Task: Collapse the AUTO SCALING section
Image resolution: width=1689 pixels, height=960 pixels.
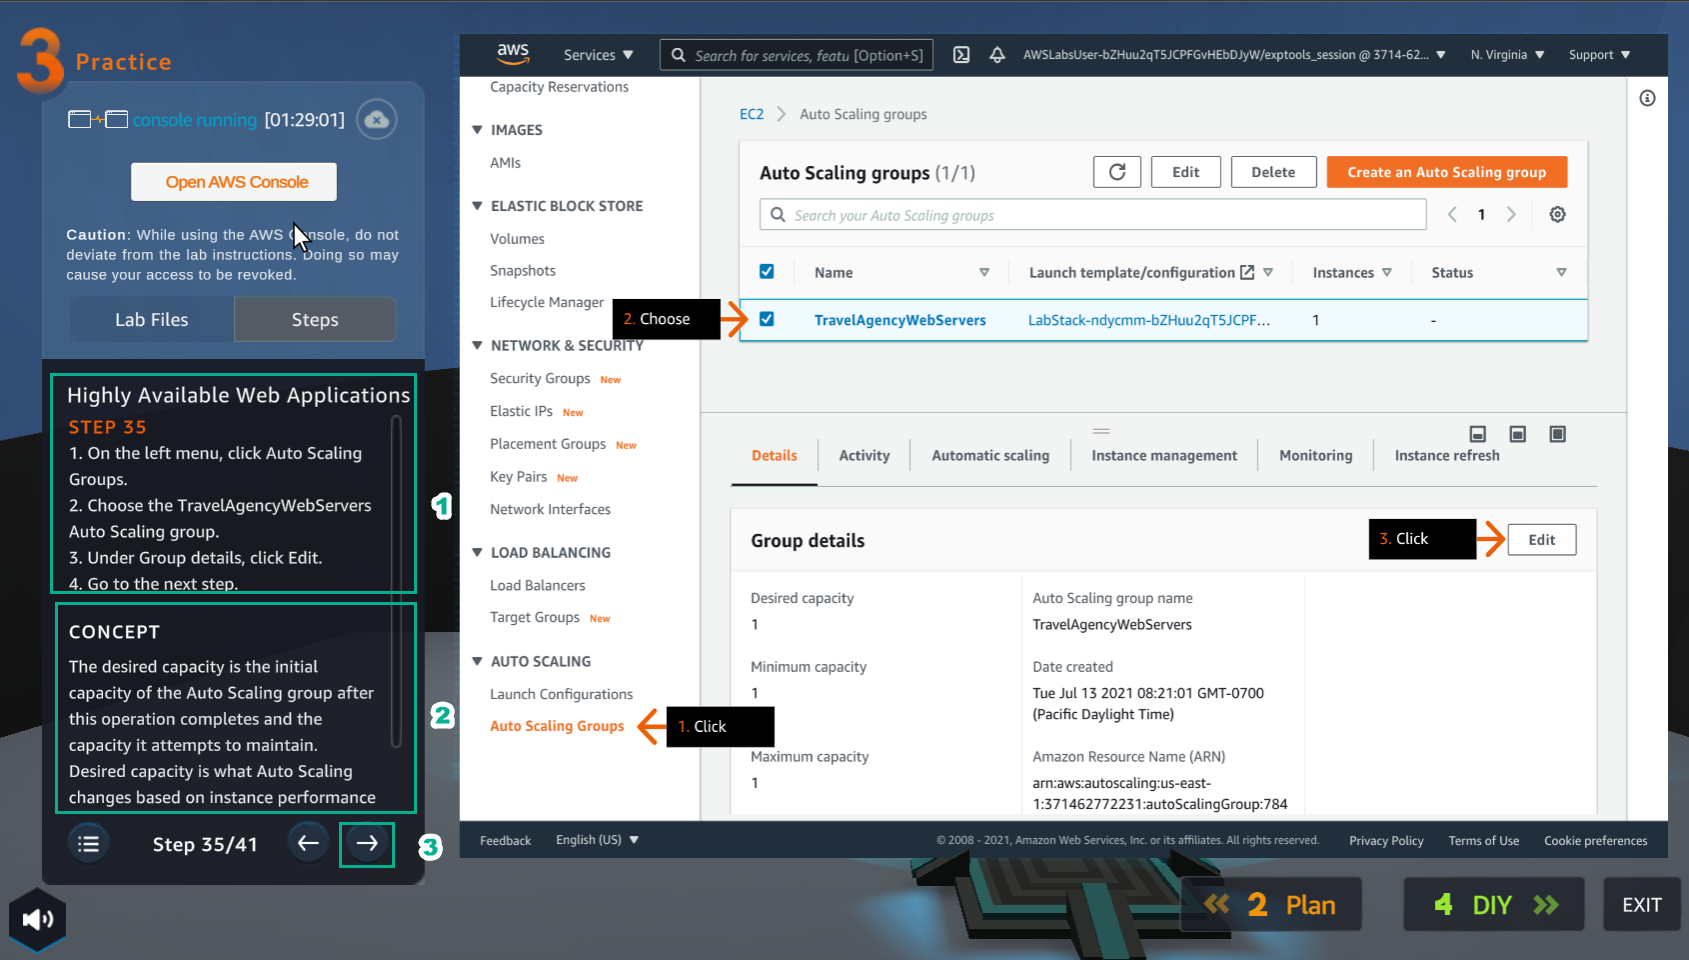Action: (477, 662)
